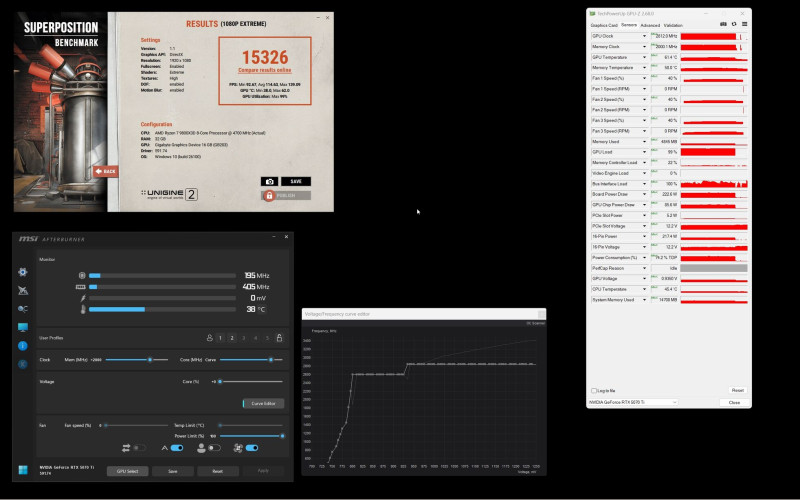Click the Windows logo icon in Afterburner
The height and width of the screenshot is (500, 800).
pyautogui.click(x=23, y=470)
